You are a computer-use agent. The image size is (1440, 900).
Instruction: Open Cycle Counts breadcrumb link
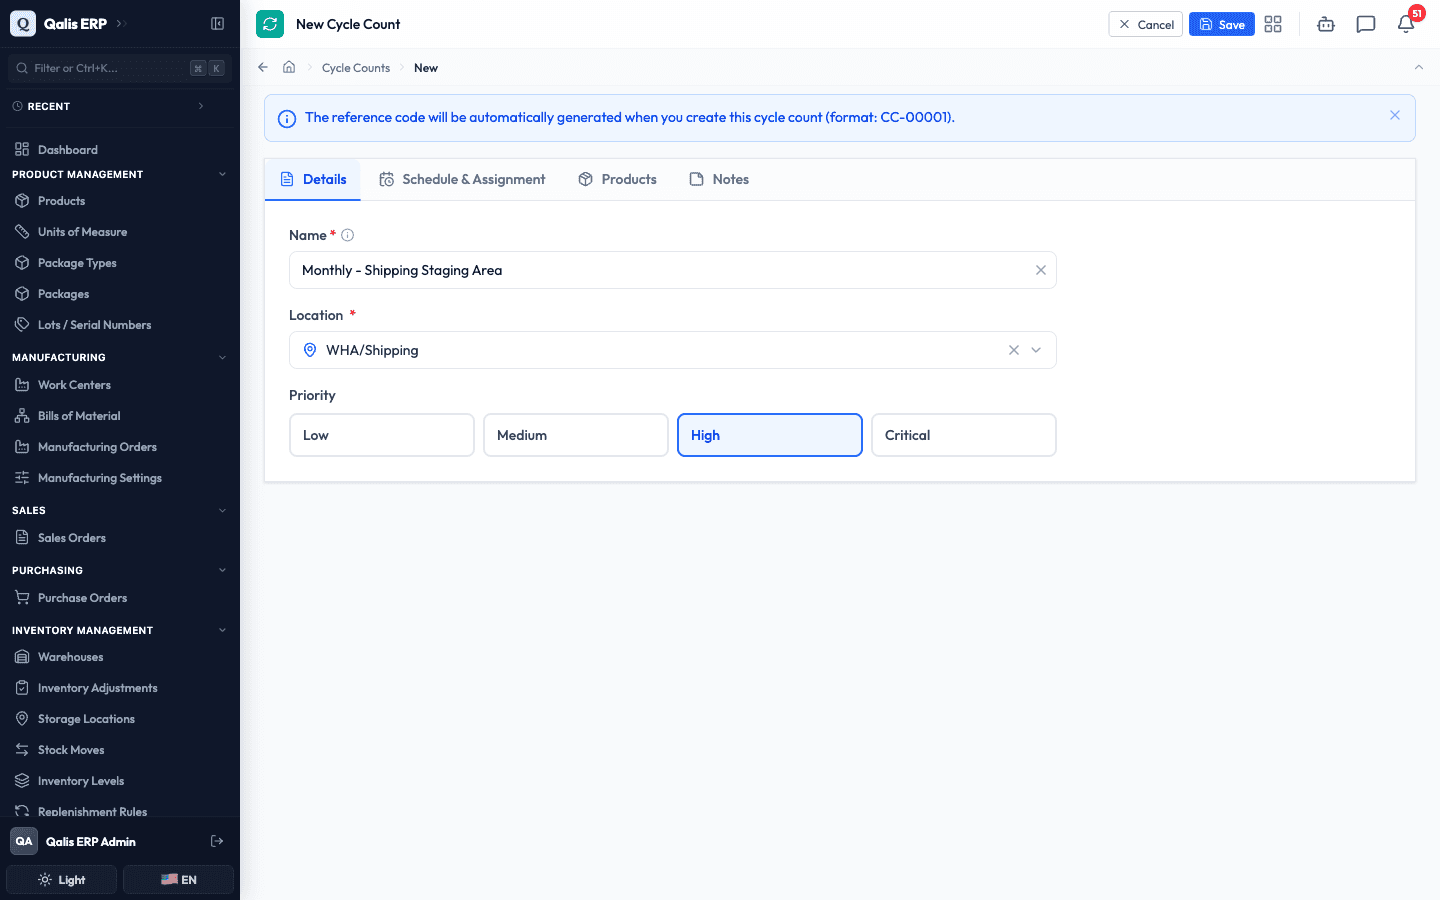[x=356, y=68]
